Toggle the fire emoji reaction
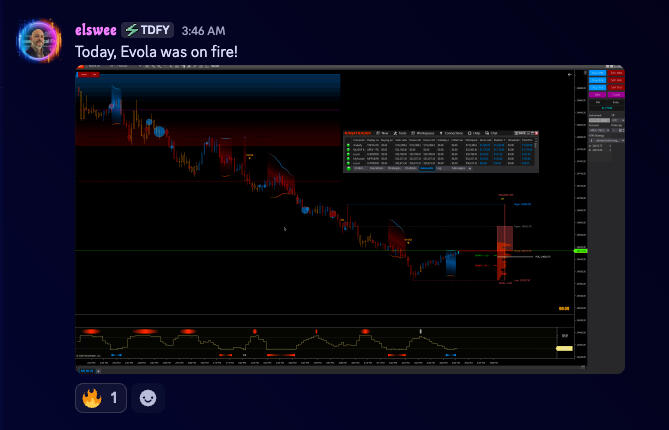Screen dimensions: 669x430 point(101,398)
